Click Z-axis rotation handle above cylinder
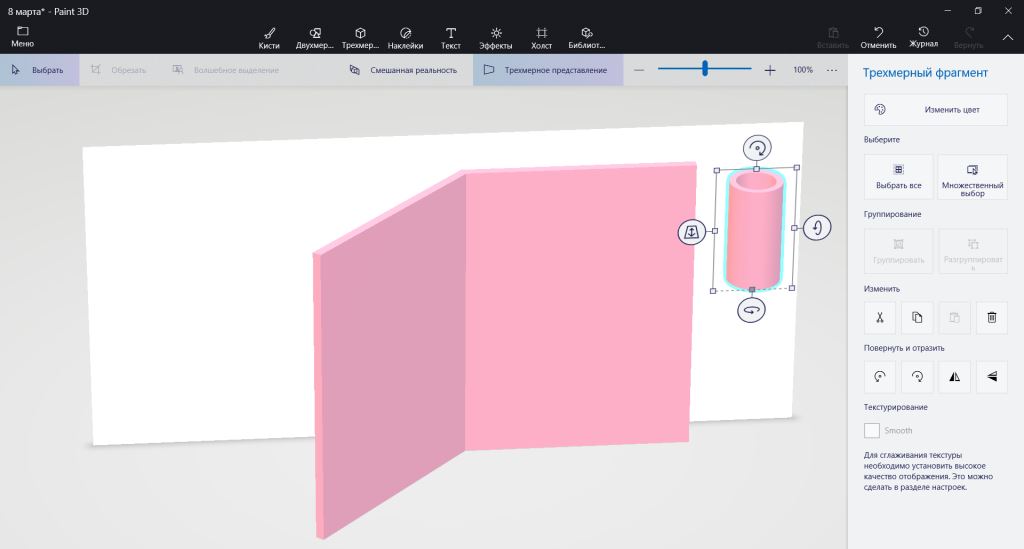 (757, 148)
